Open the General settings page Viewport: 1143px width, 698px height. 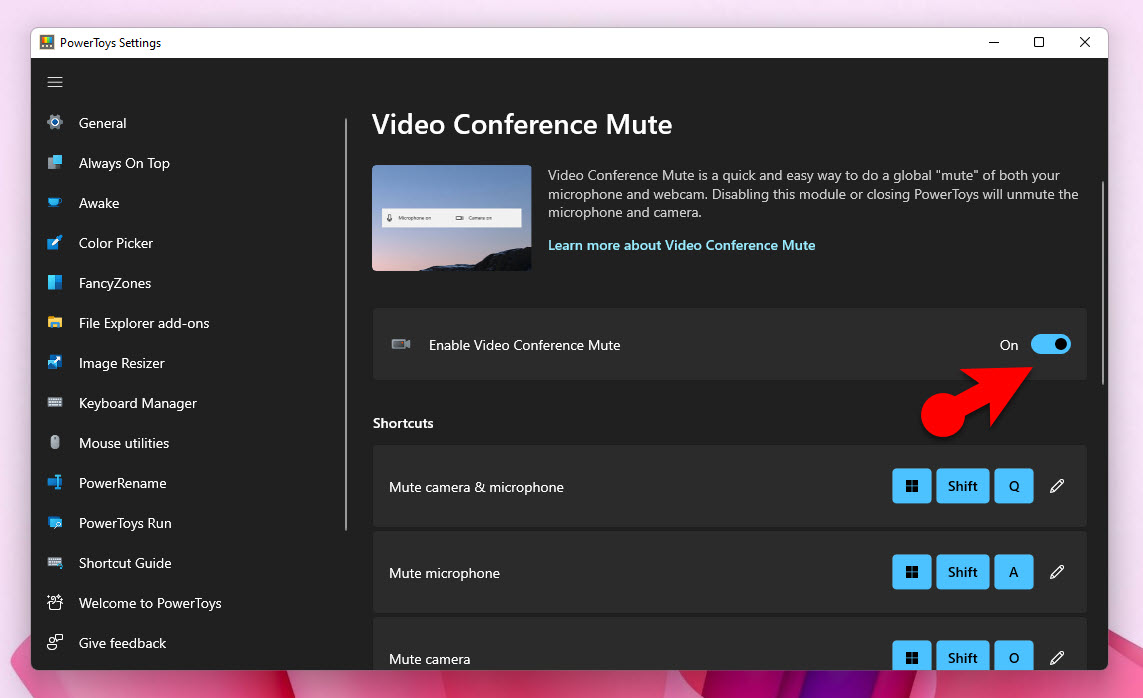(102, 123)
